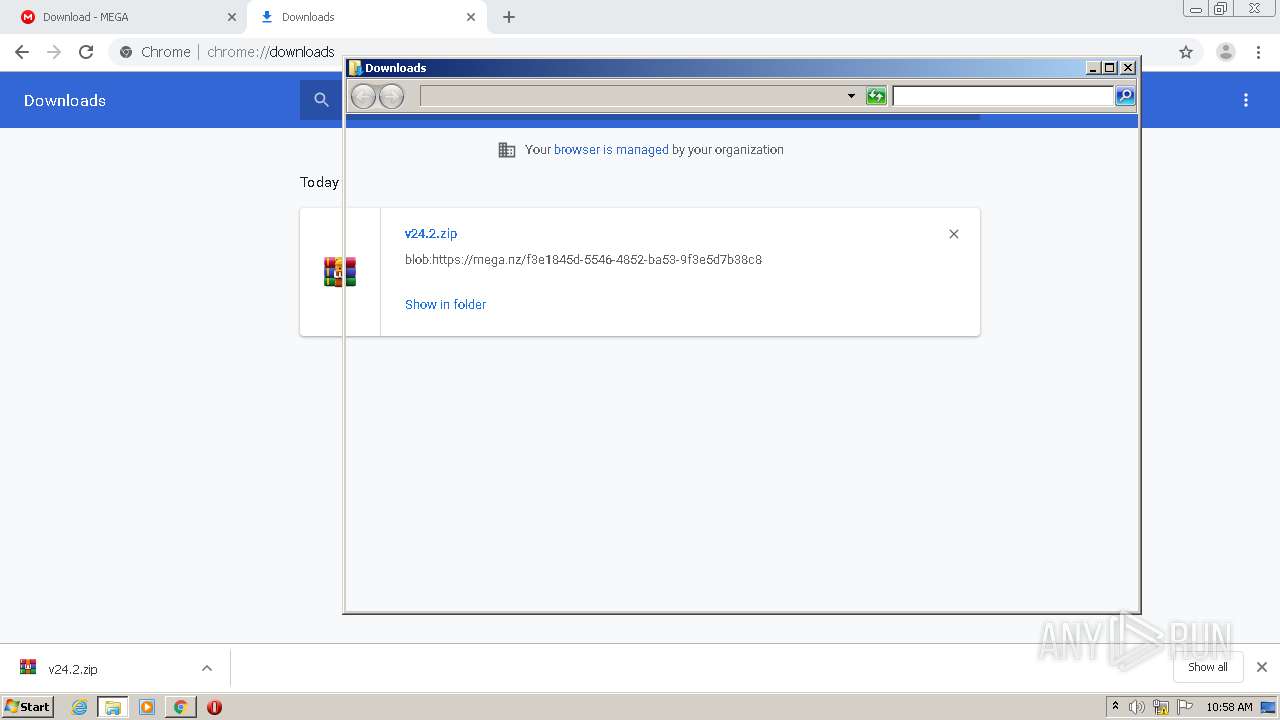Open the Windows Start menu
The height and width of the screenshot is (720, 1280).
[x=28, y=707]
